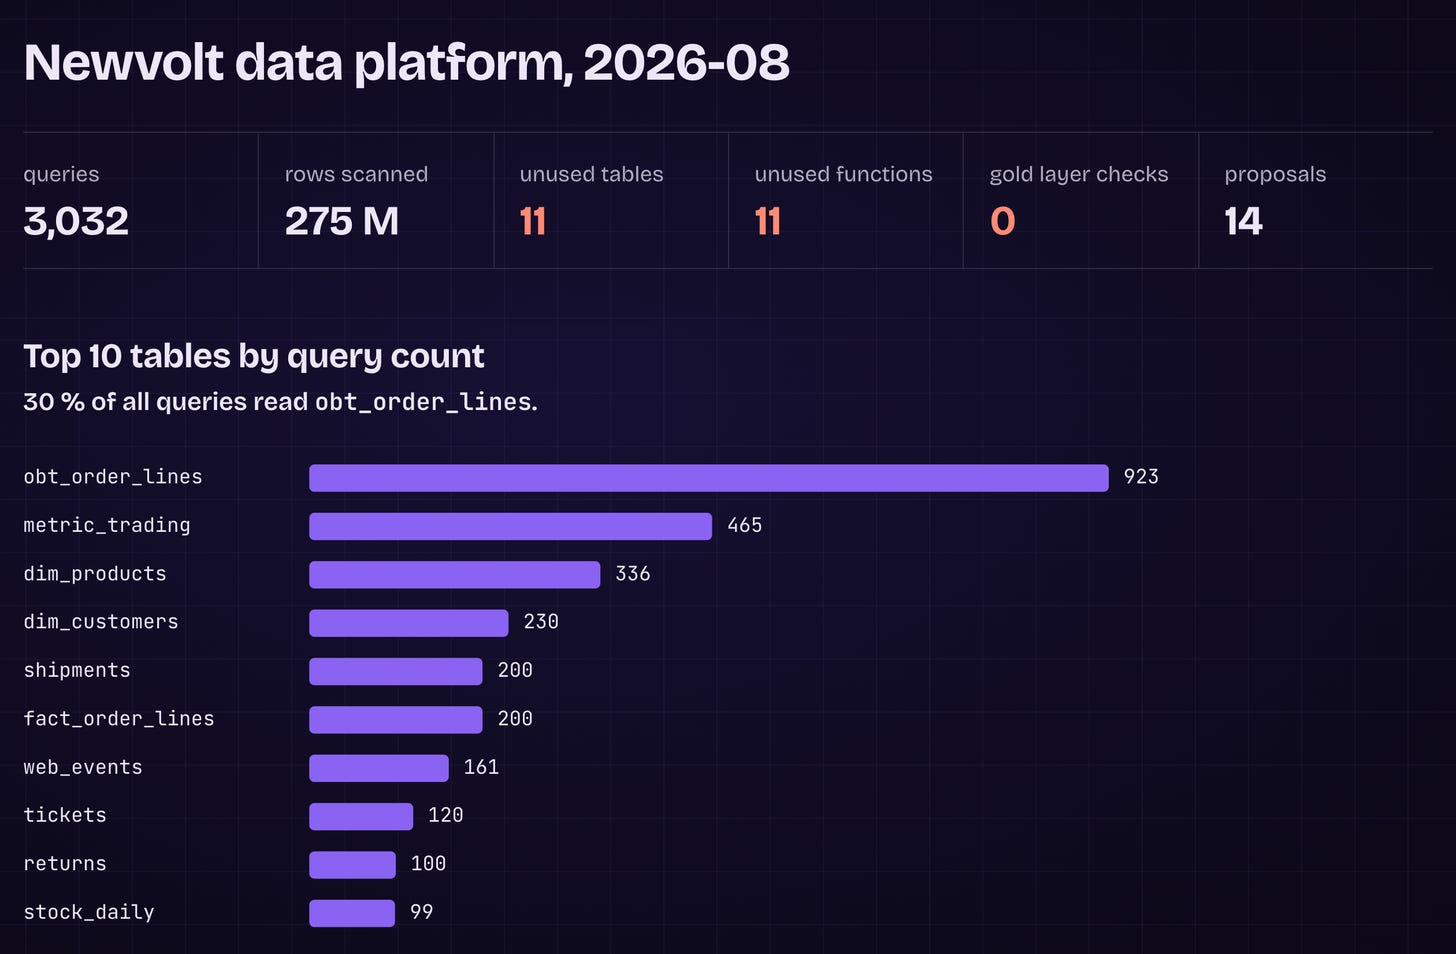Viewport: 1456px width, 954px height.
Task: Click the '30 % of all queries' subtitle
Action: 280,402
